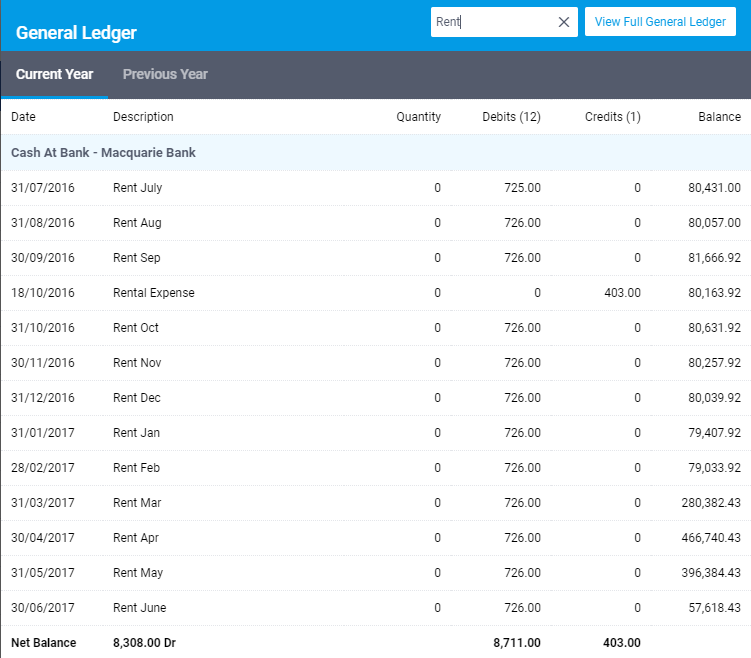
Task: Select the Rent Jan description
Action: coord(136,432)
